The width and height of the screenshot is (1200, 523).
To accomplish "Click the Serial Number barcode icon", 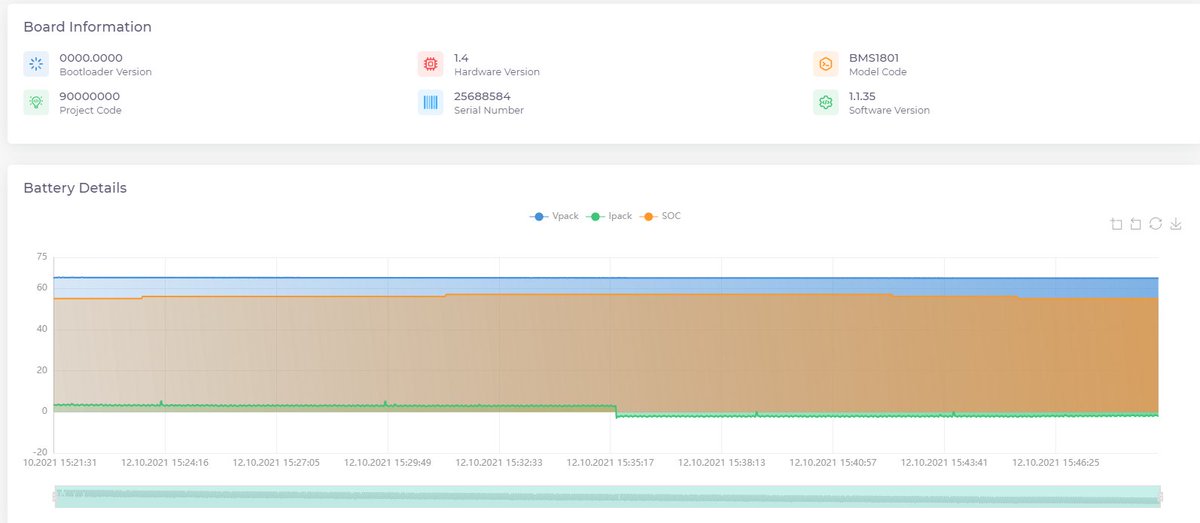I will (430, 102).
